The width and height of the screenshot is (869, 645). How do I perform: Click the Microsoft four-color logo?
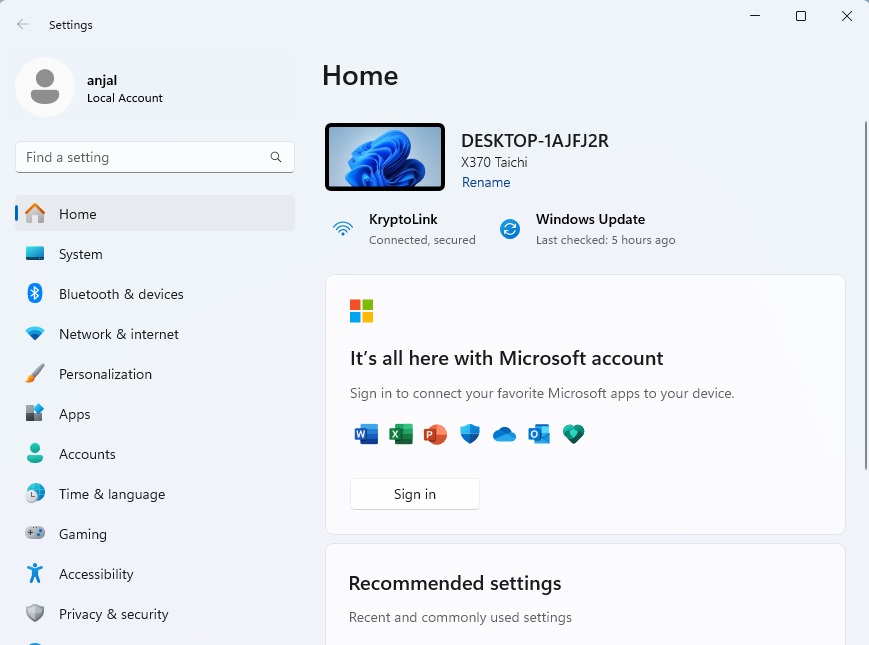coord(361,310)
